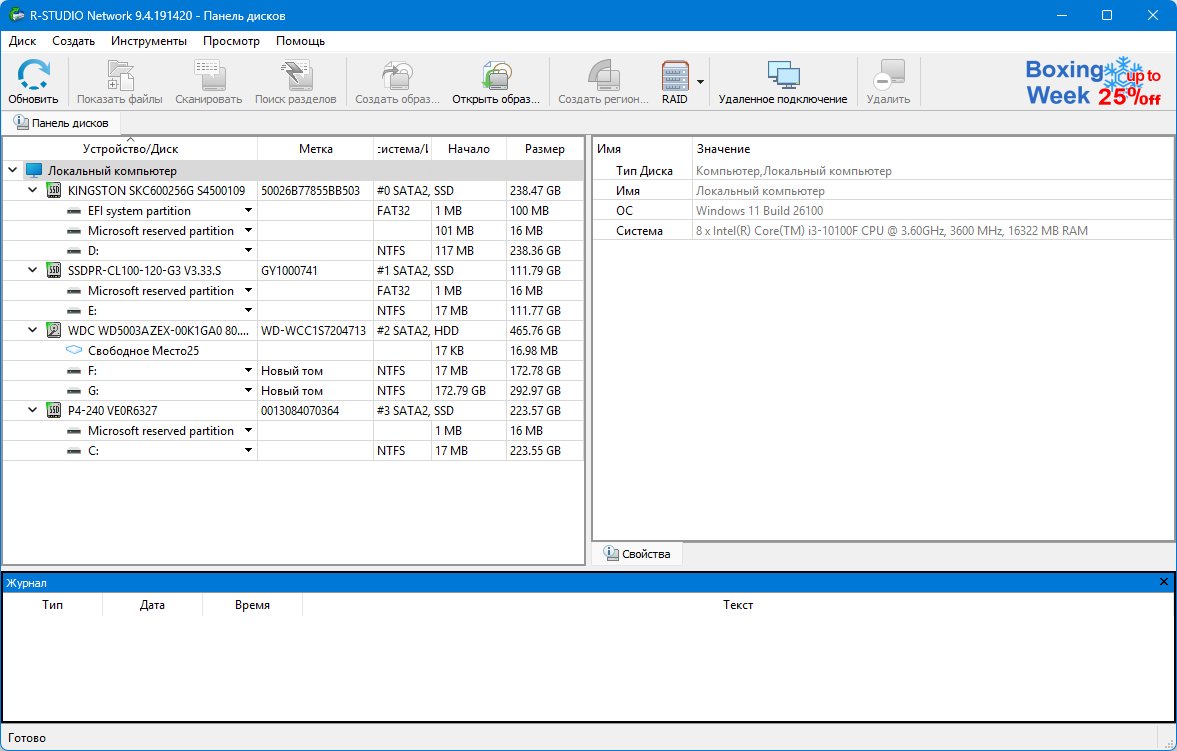Collapse the P4-240 VE0R6327 disk node
This screenshot has width=1177, height=751.
tap(33, 411)
